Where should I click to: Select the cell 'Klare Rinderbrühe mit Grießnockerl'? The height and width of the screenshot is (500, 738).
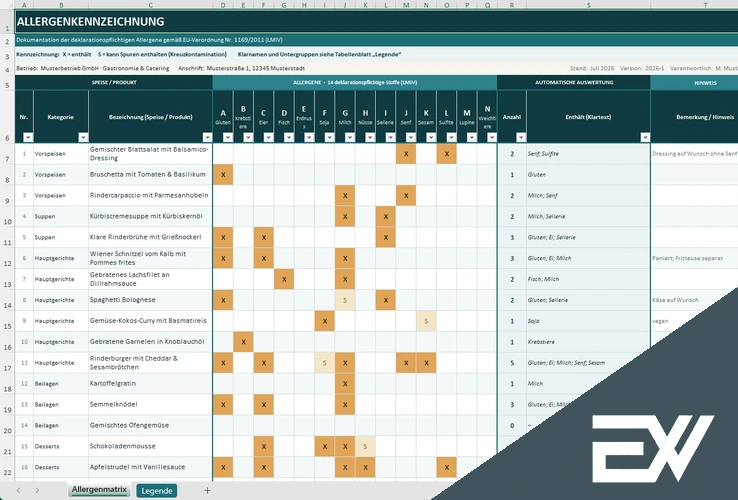(x=150, y=237)
